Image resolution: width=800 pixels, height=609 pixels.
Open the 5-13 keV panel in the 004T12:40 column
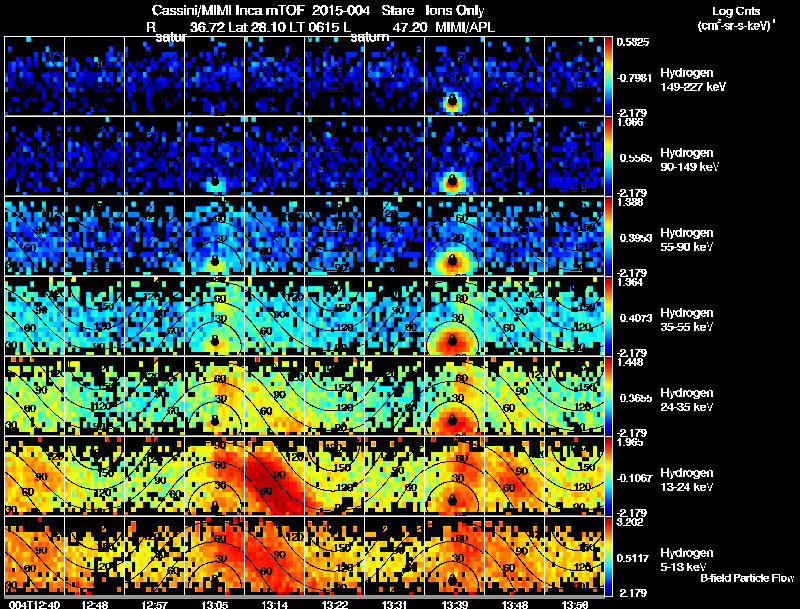(34, 556)
